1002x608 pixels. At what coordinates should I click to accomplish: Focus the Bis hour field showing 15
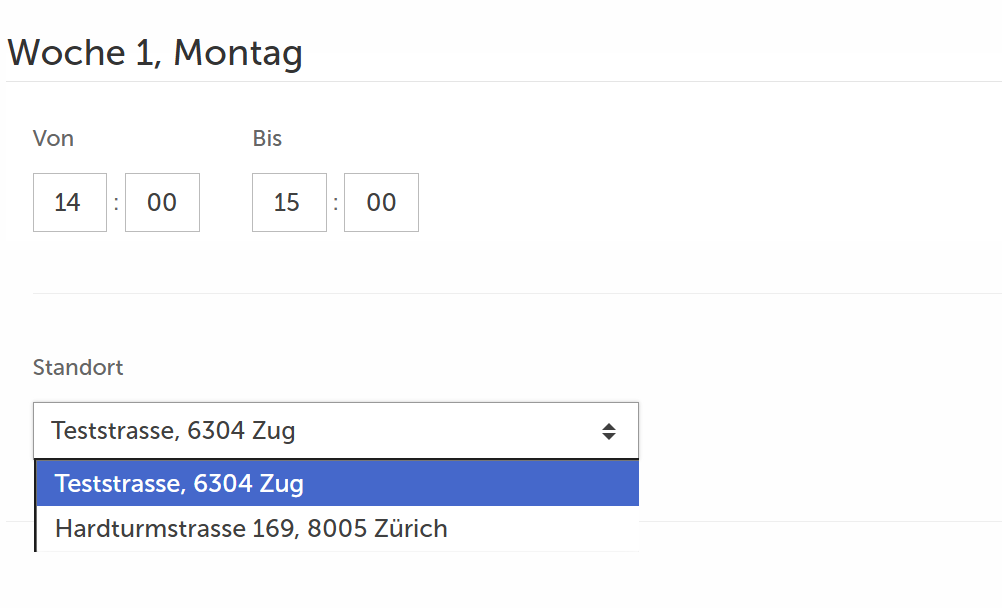[289, 203]
